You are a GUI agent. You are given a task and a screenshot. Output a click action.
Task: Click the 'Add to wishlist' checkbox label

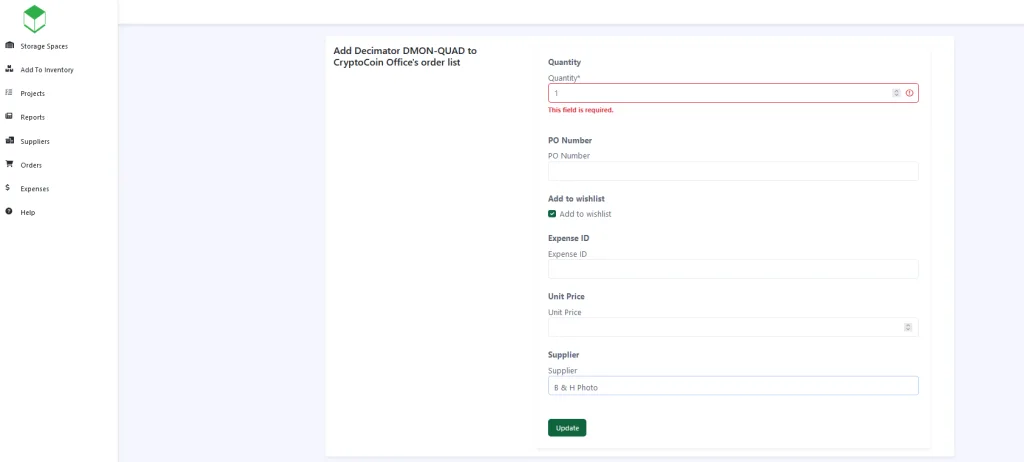(585, 214)
